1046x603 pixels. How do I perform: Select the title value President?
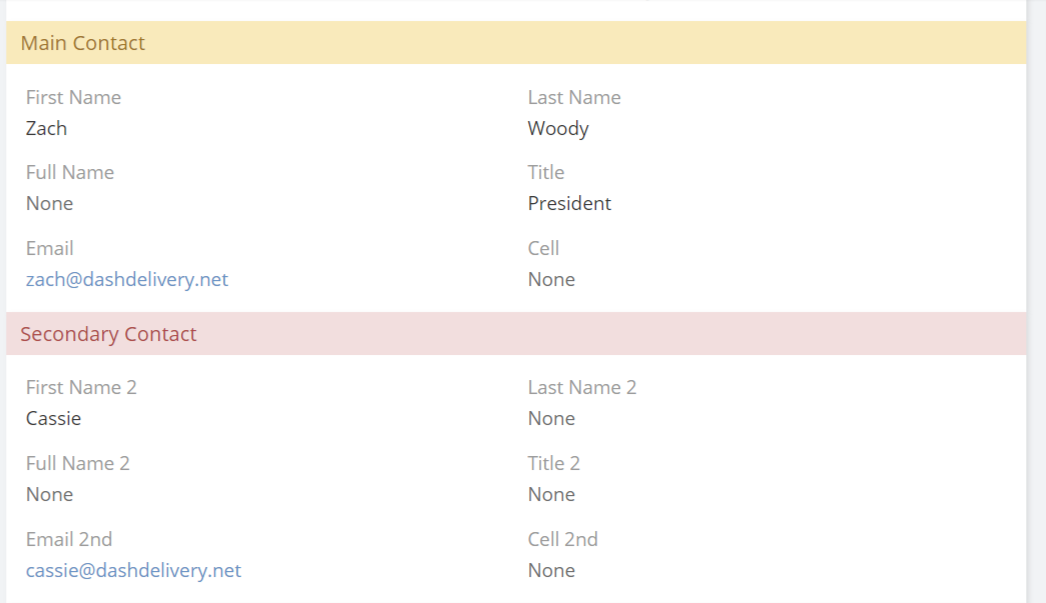[569, 204]
